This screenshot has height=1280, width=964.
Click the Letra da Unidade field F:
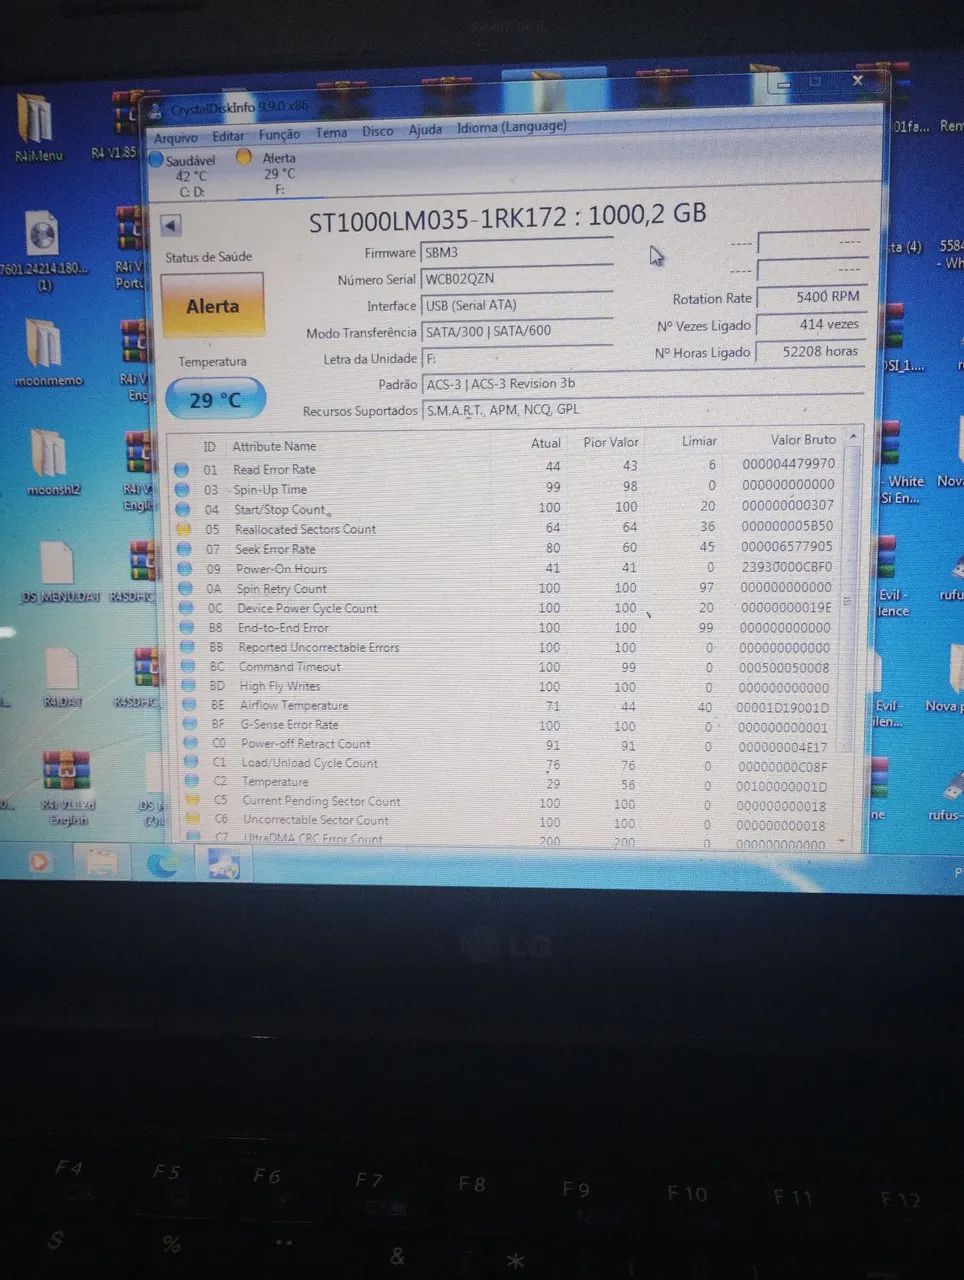click(x=517, y=357)
